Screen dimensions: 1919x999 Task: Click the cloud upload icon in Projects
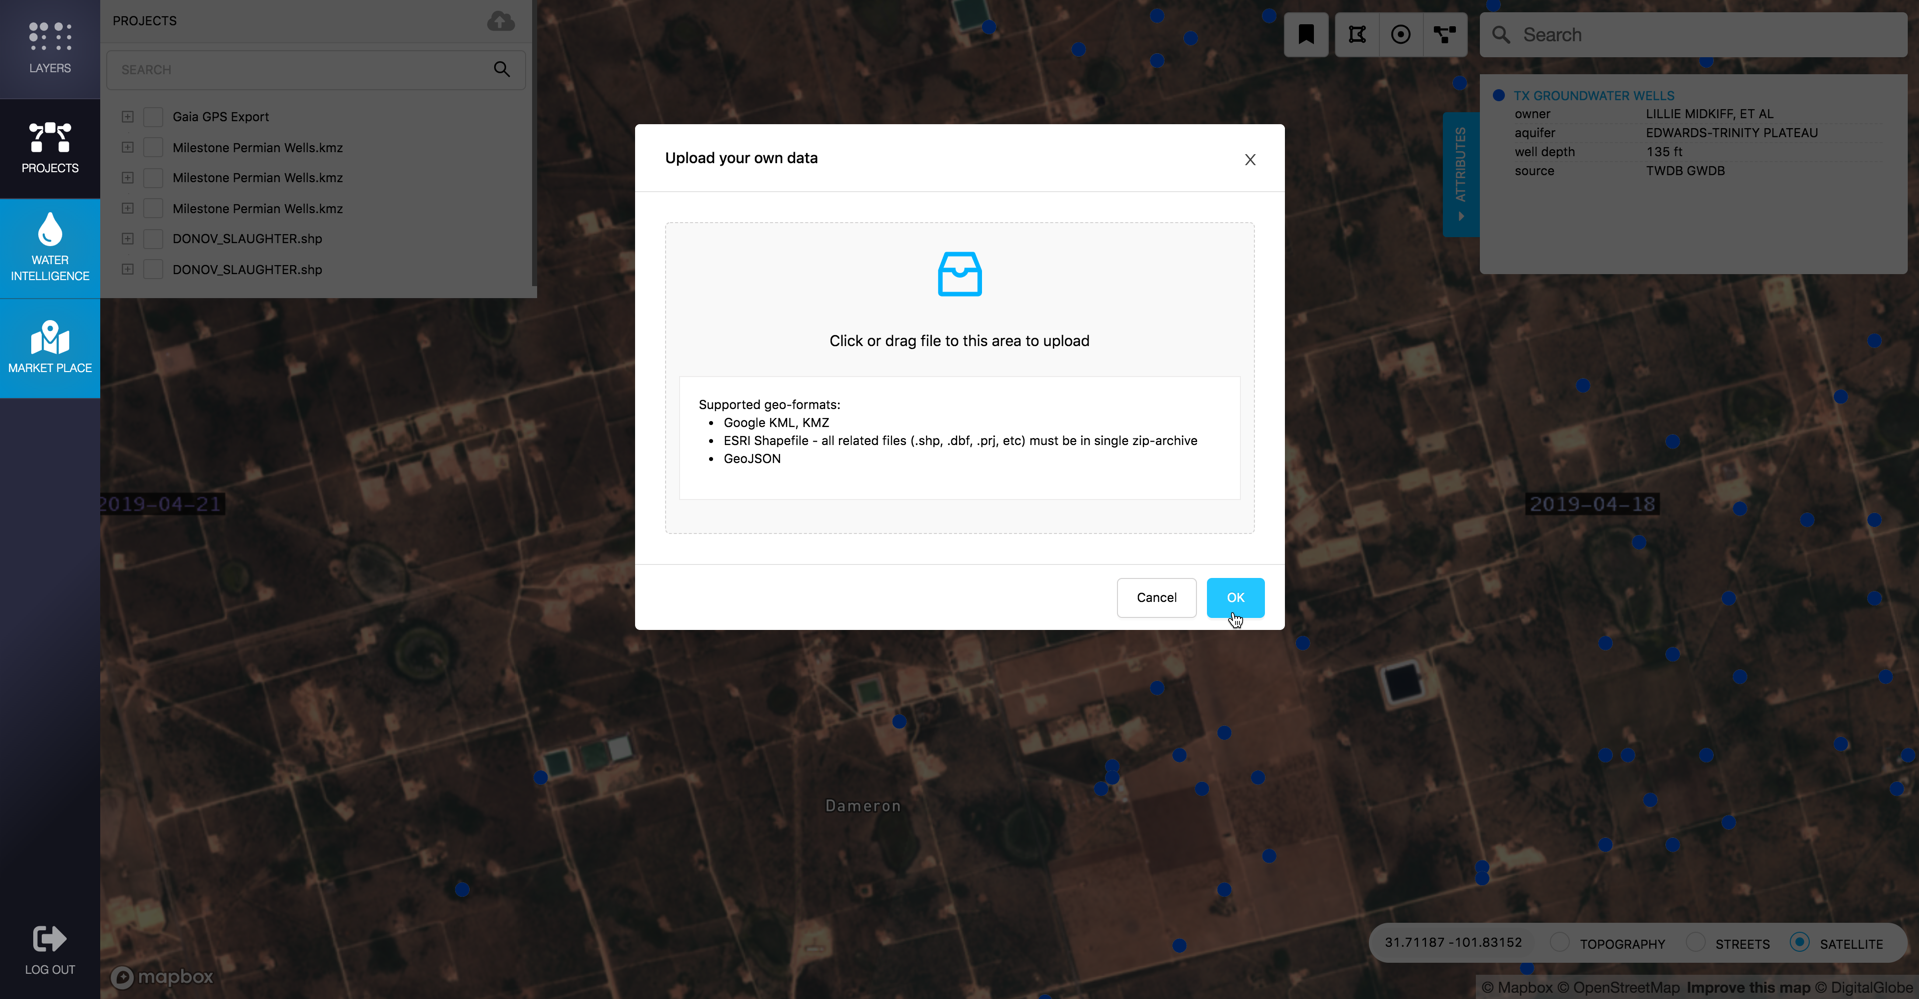pos(501,21)
